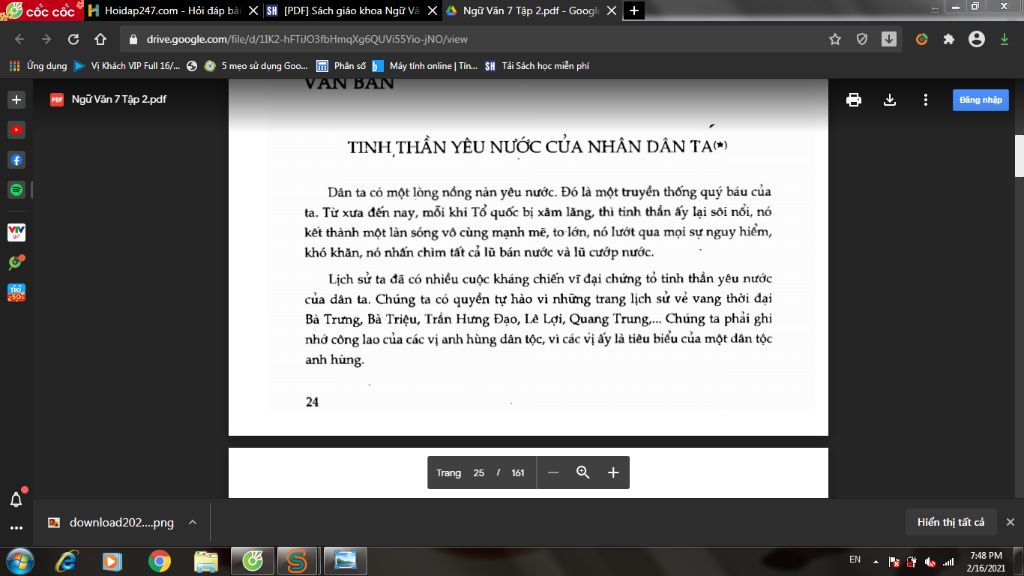Open the Spotify sidebar shortcut
The image size is (1024, 576).
click(16, 190)
